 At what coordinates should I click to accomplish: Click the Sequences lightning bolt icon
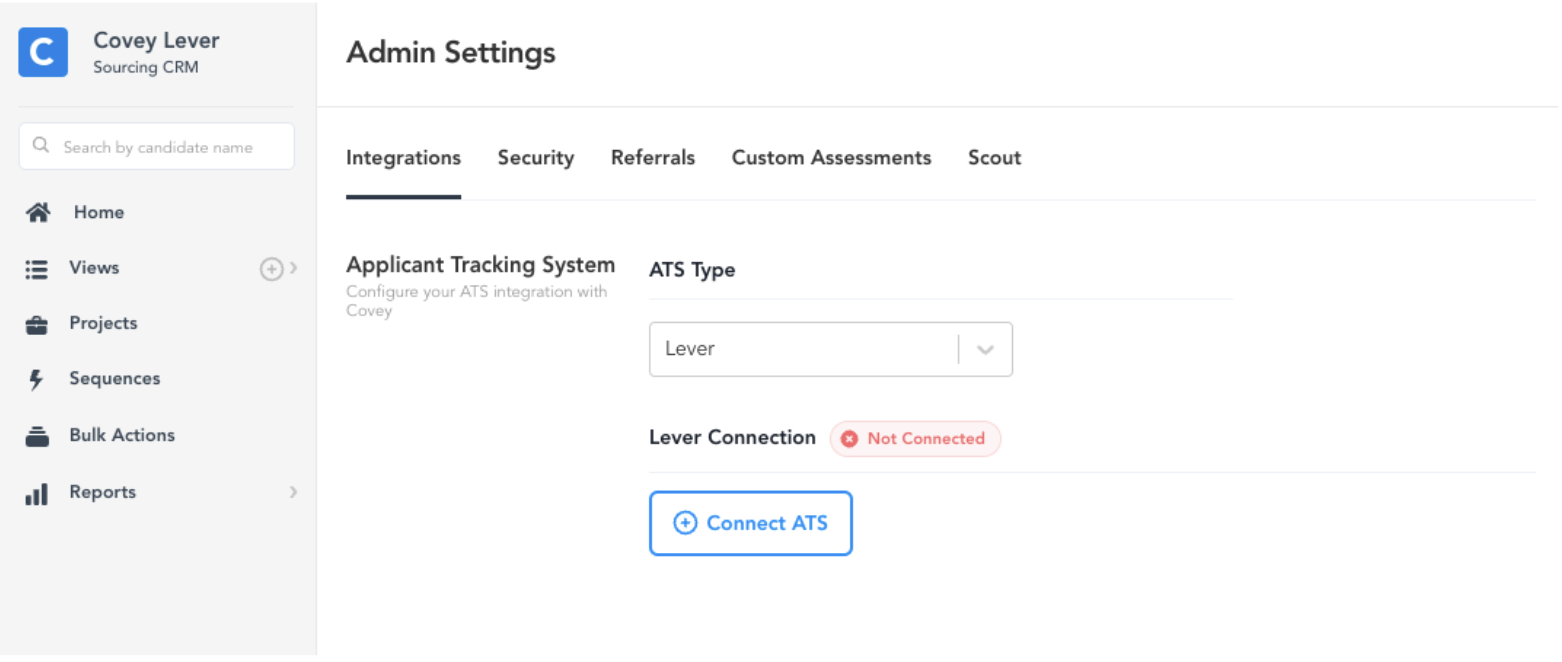[37, 379]
